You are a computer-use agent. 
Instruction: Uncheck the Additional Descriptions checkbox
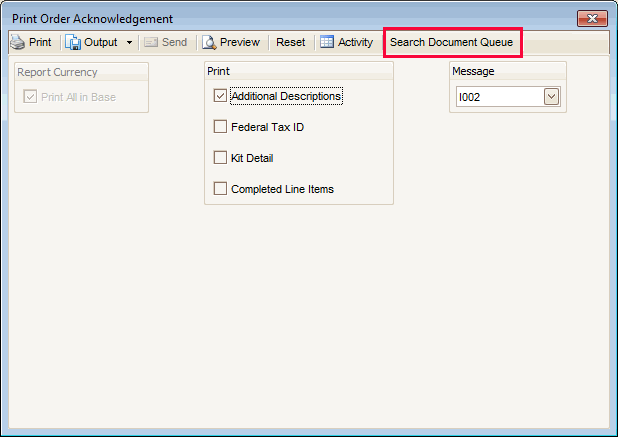pos(220,97)
